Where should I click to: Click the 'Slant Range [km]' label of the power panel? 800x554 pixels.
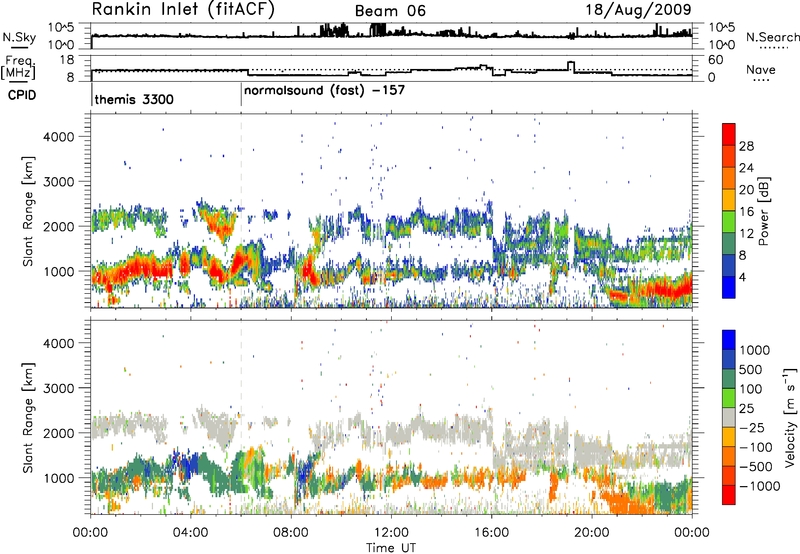pyautogui.click(x=28, y=211)
